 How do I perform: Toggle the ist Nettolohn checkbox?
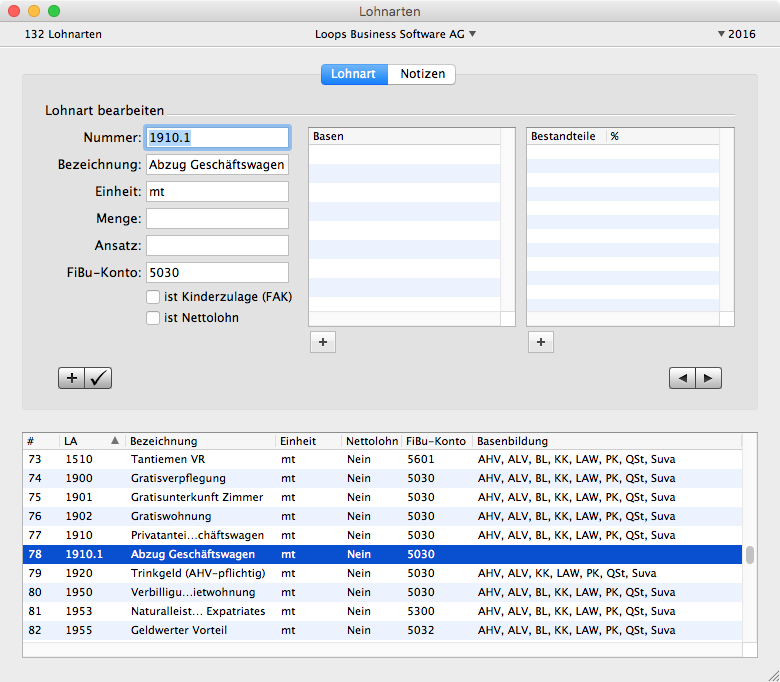(153, 318)
